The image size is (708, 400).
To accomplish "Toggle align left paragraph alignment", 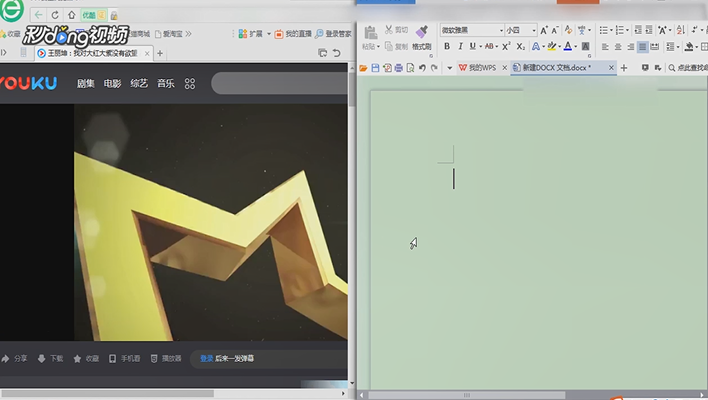I will (605, 47).
